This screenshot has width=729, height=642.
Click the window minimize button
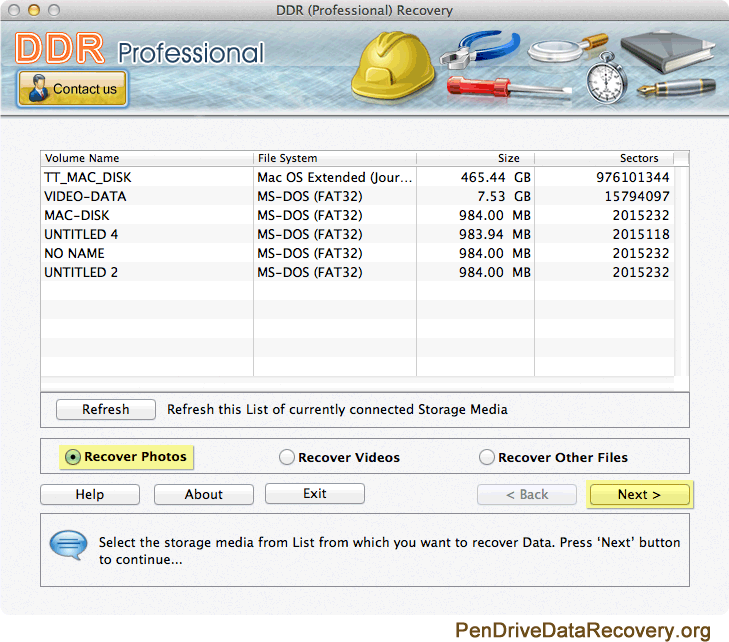34,10
